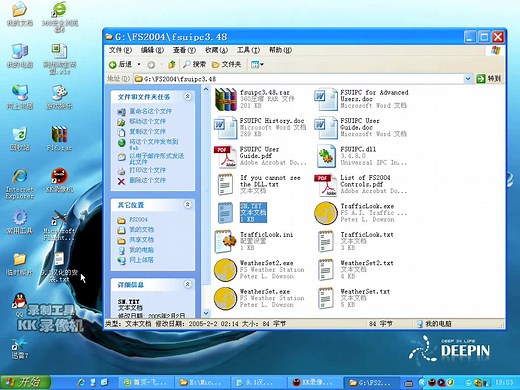Select FSUIPC User Guide.pdf icon

pos(226,156)
